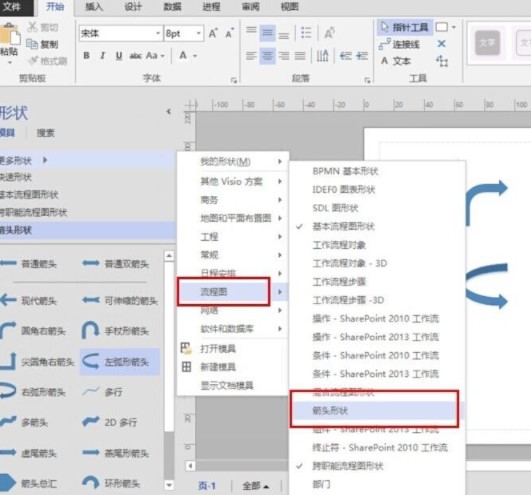The width and height of the screenshot is (531, 495).
Task: Open the font size 8pt dropdown
Action: [198, 33]
